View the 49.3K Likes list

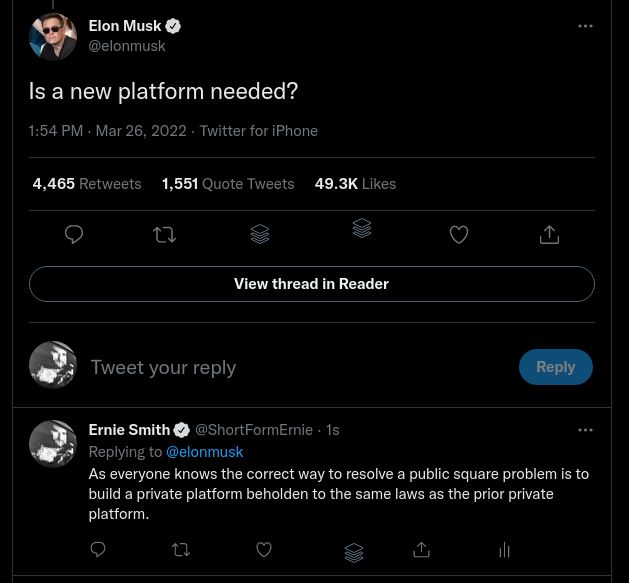click(x=355, y=184)
